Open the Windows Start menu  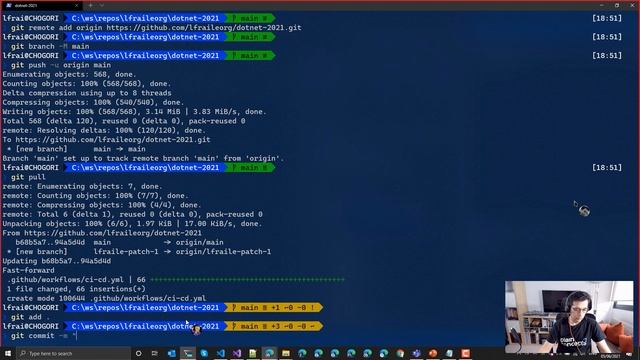[x=8, y=353]
